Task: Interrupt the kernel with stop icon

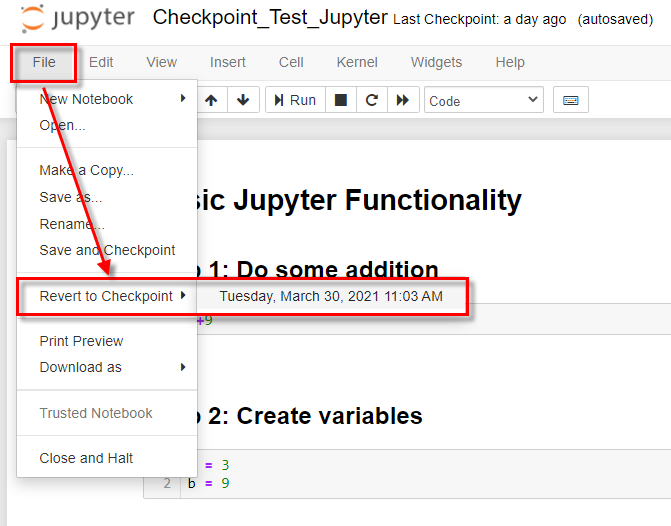Action: click(x=341, y=100)
